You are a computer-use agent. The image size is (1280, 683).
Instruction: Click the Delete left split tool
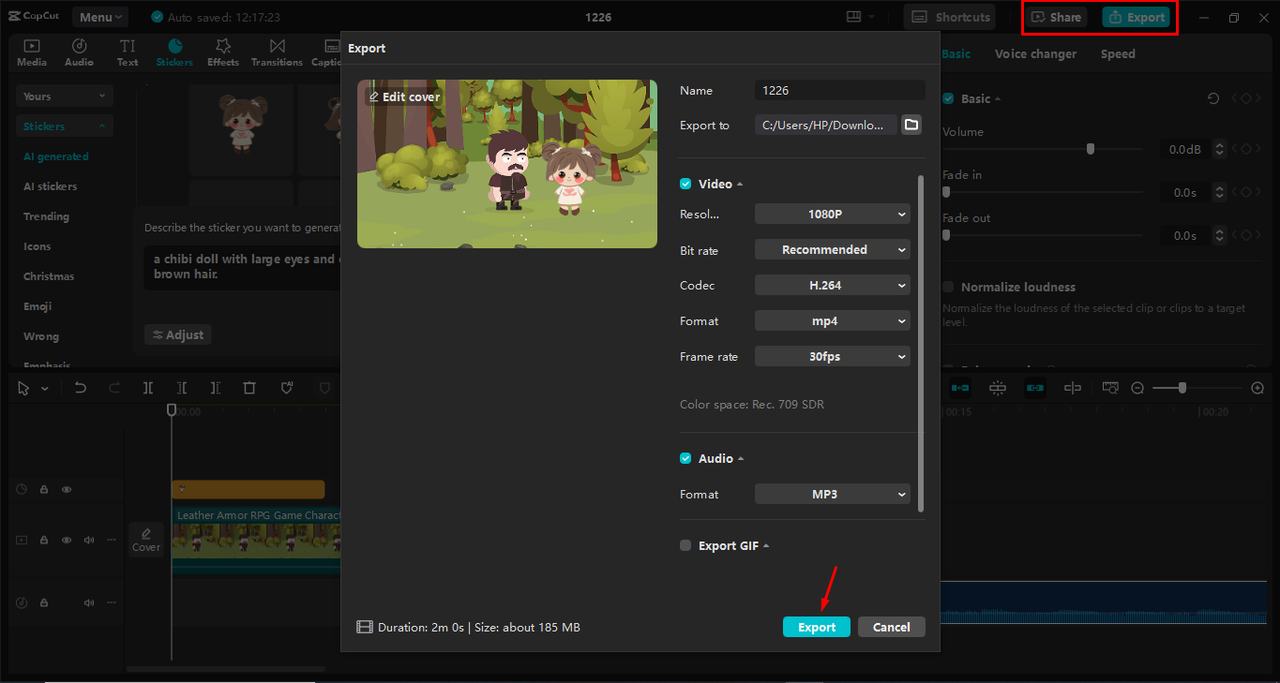tap(182, 388)
